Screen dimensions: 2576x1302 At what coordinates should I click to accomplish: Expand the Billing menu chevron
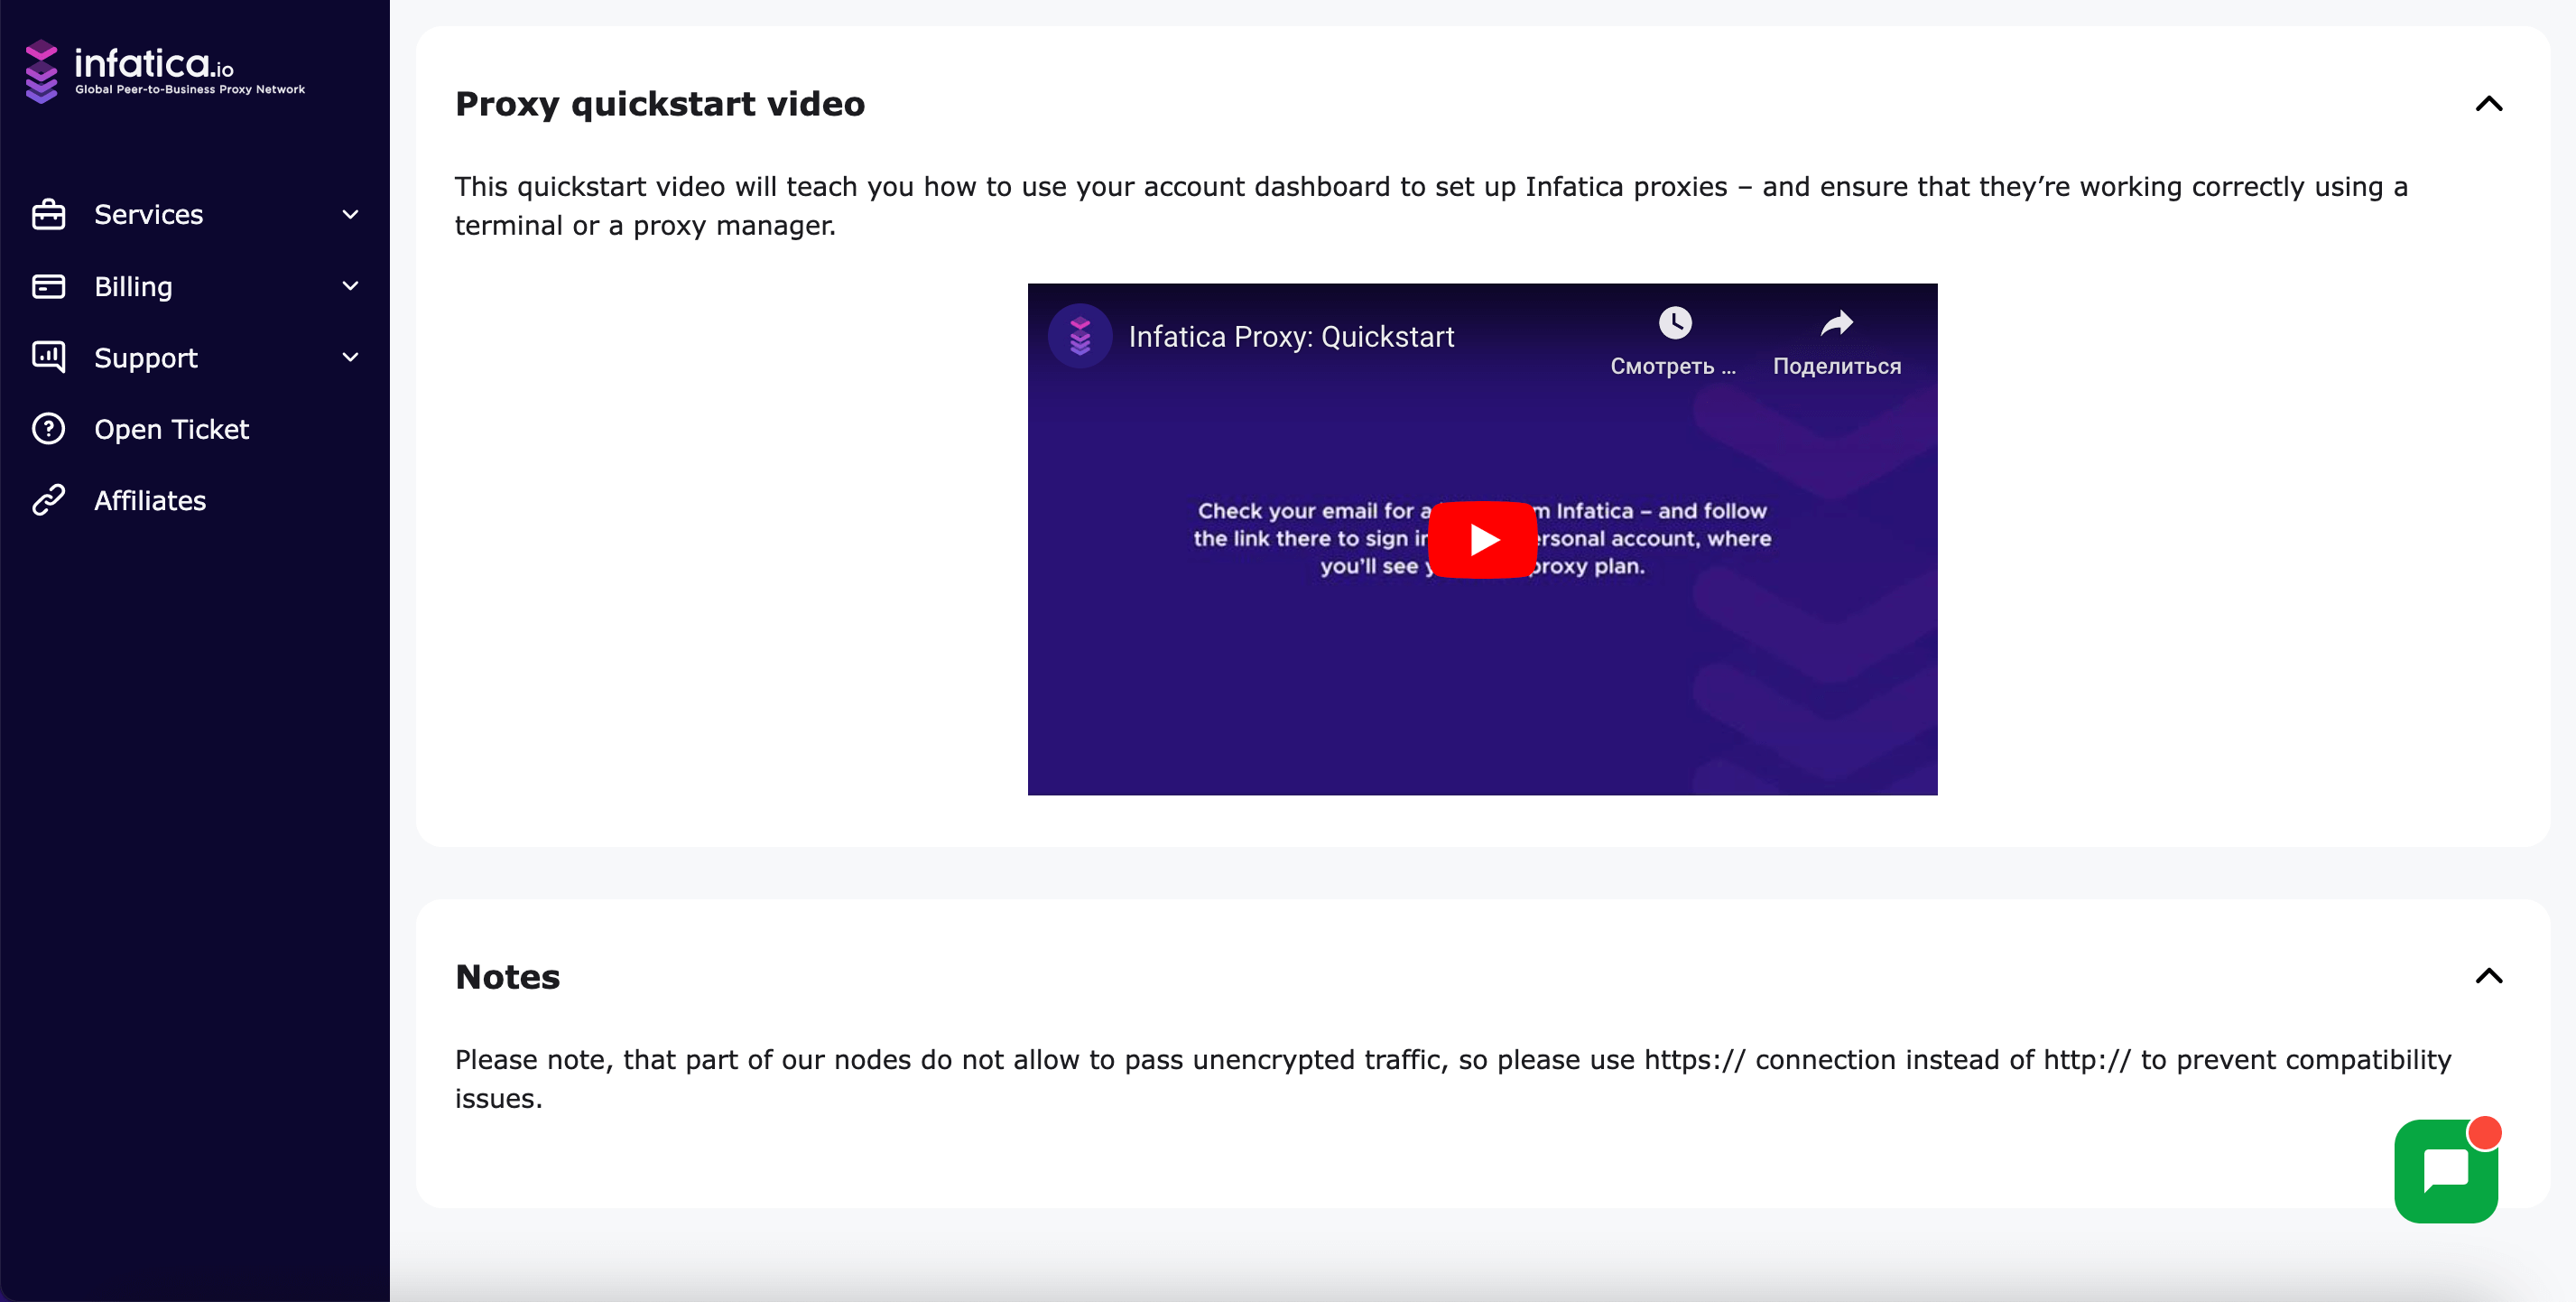[x=350, y=286]
